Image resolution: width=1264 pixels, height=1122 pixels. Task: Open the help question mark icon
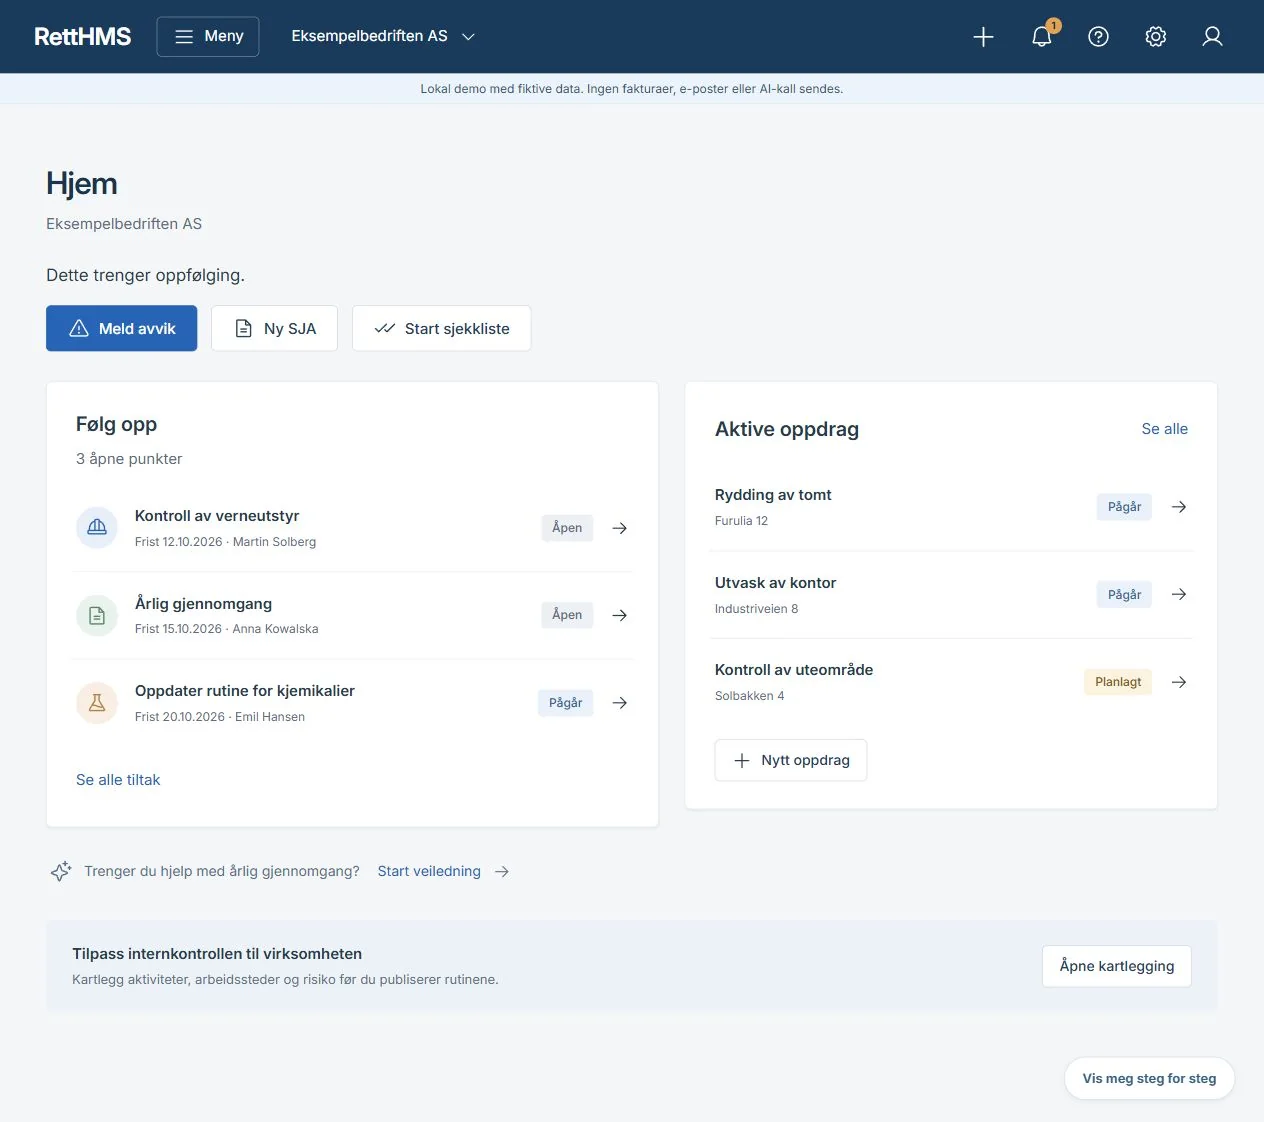[1098, 37]
